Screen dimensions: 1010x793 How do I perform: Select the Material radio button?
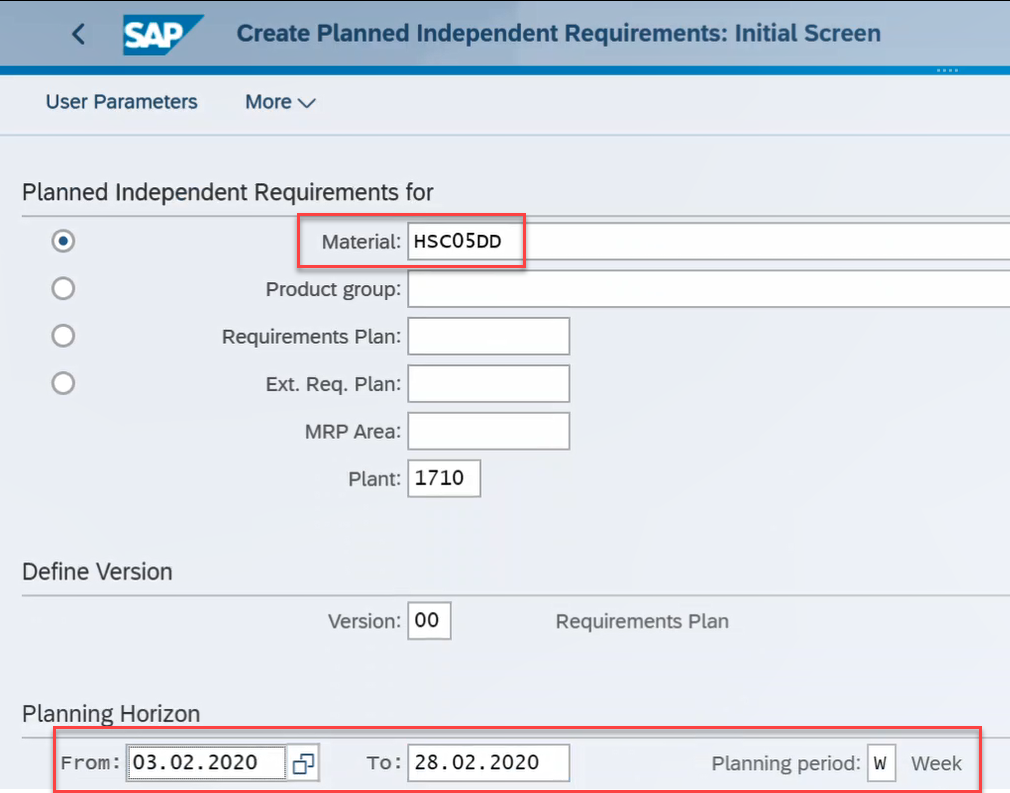tap(63, 241)
